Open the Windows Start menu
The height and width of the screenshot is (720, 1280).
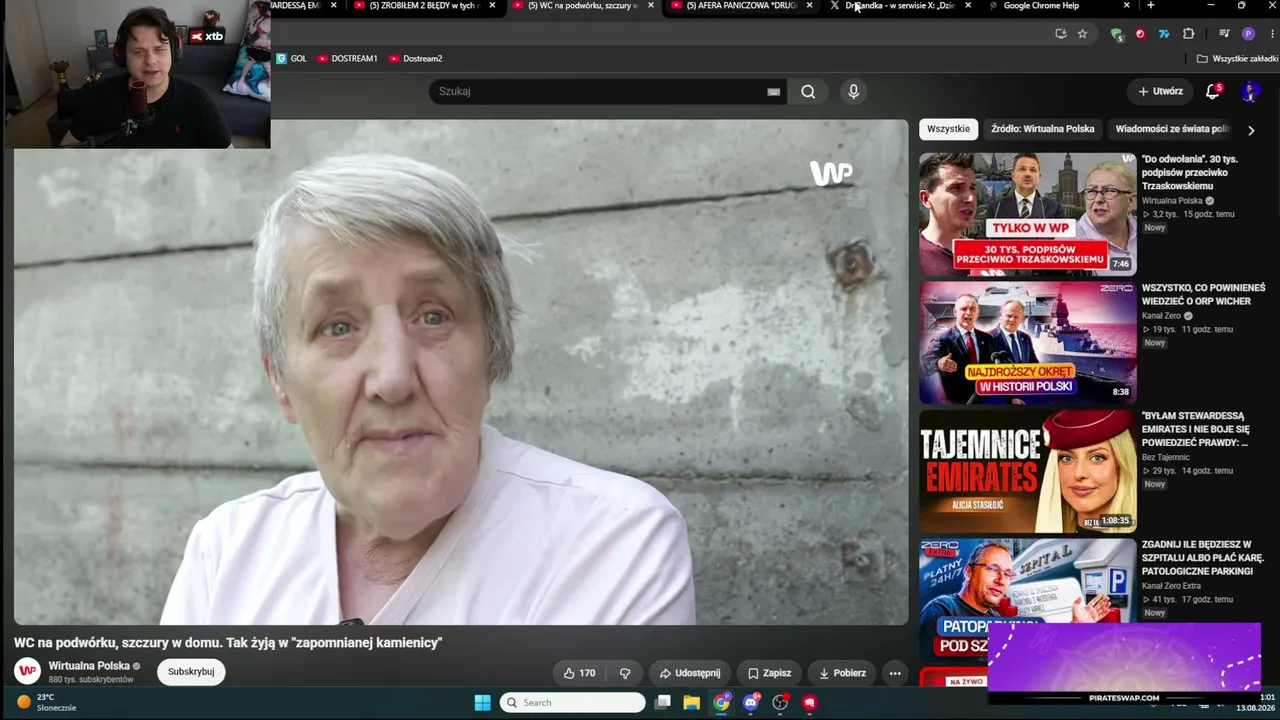point(482,703)
